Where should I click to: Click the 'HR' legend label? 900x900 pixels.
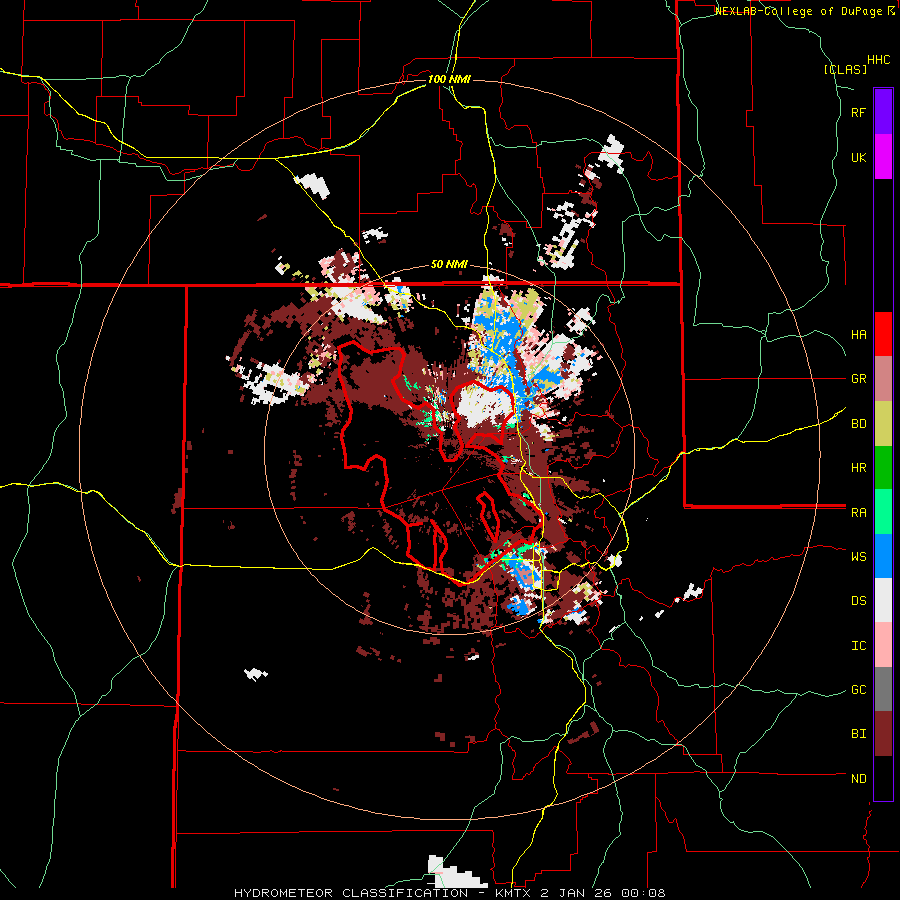pyautogui.click(x=859, y=468)
